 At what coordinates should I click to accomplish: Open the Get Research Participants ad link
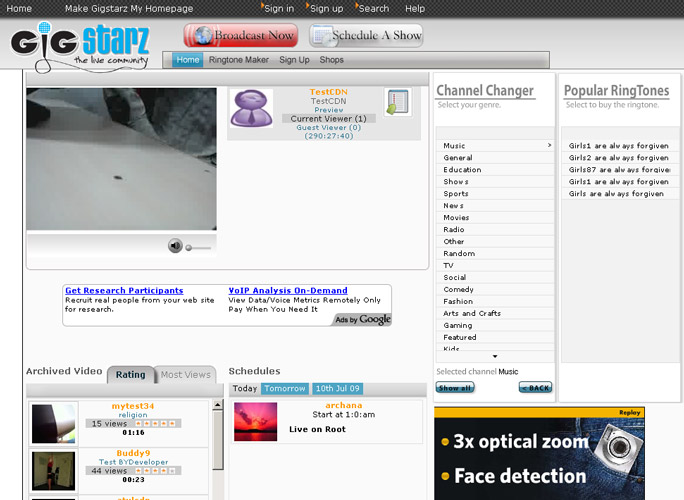pyautogui.click(x=124, y=291)
